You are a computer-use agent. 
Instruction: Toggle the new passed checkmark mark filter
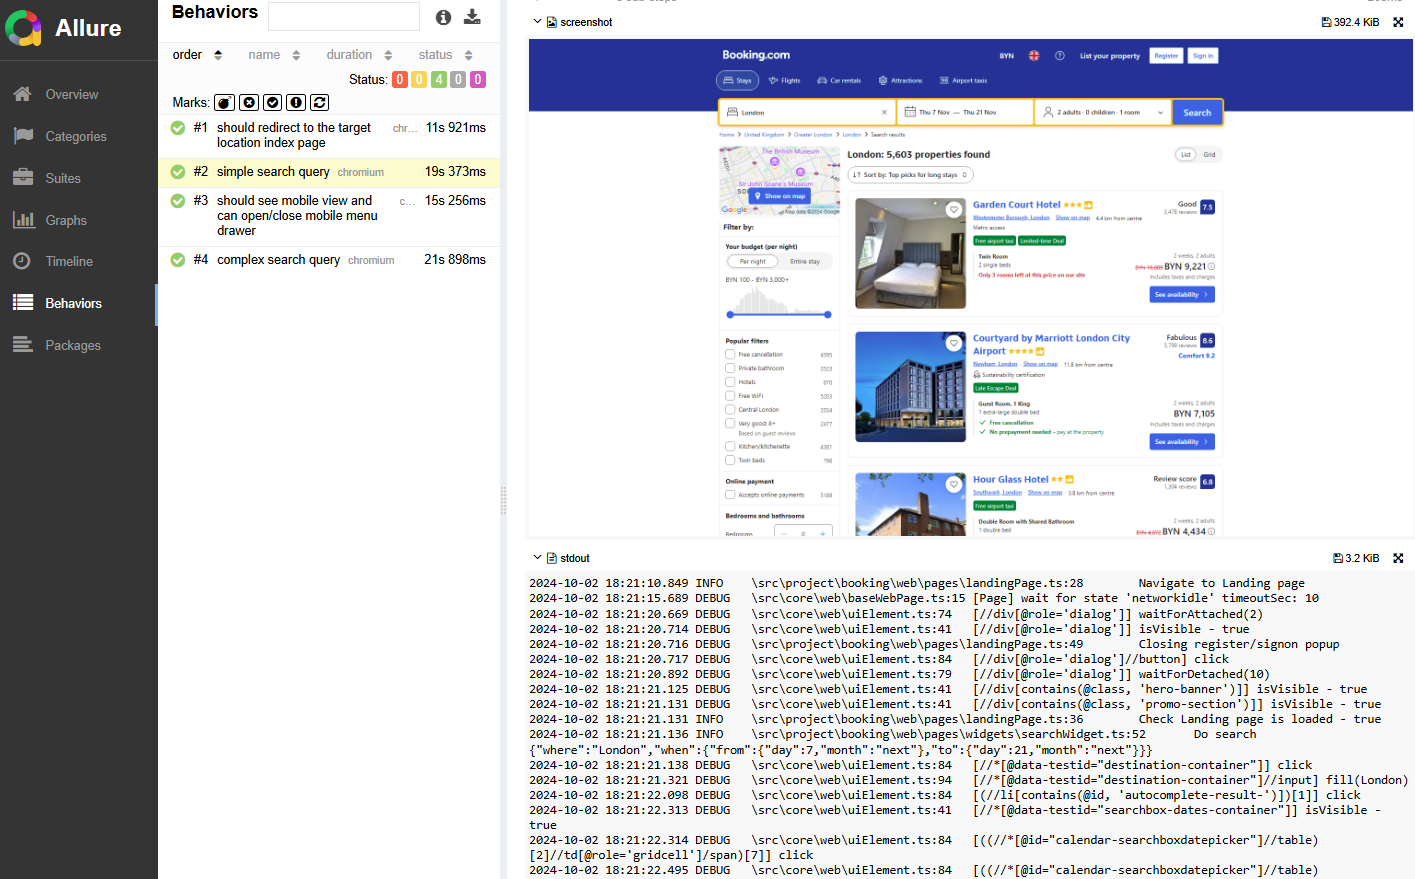pos(272,102)
